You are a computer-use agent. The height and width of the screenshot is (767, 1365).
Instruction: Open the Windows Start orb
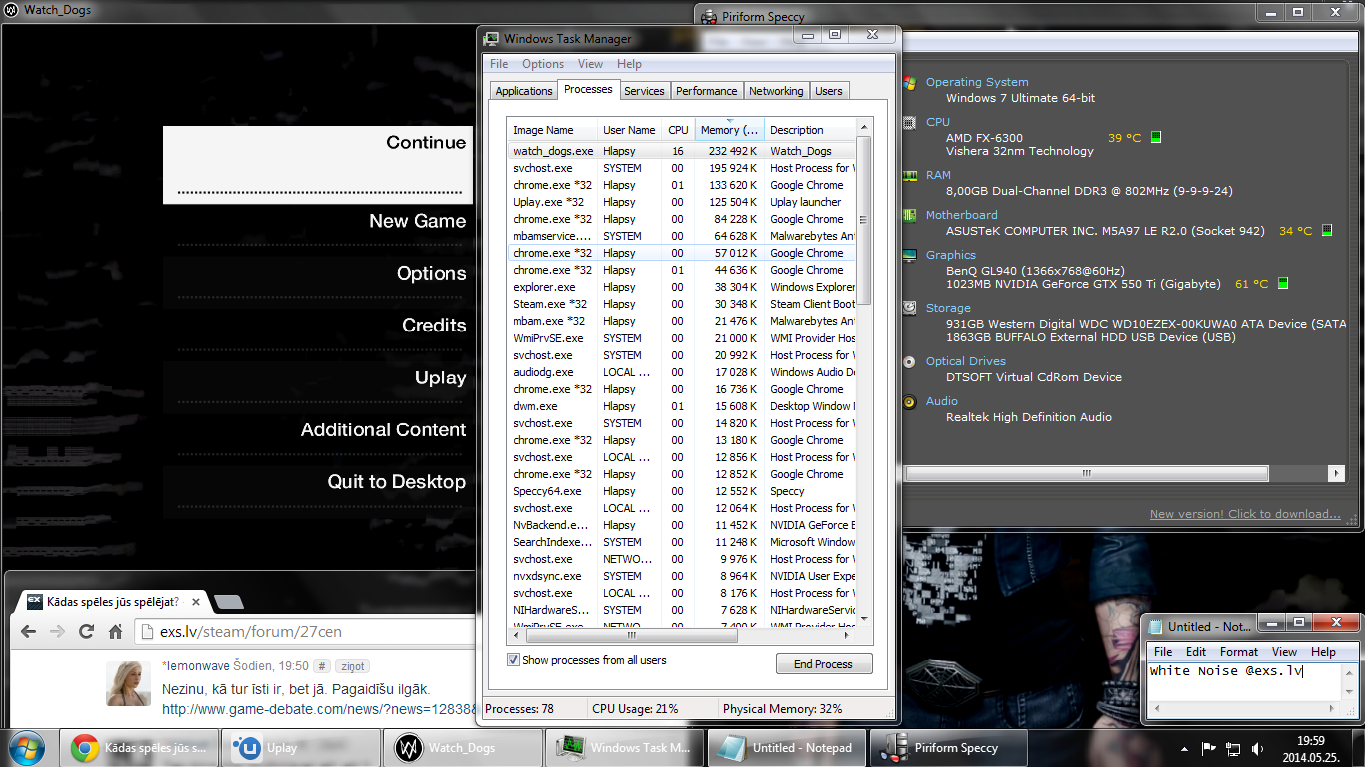pyautogui.click(x=27, y=748)
